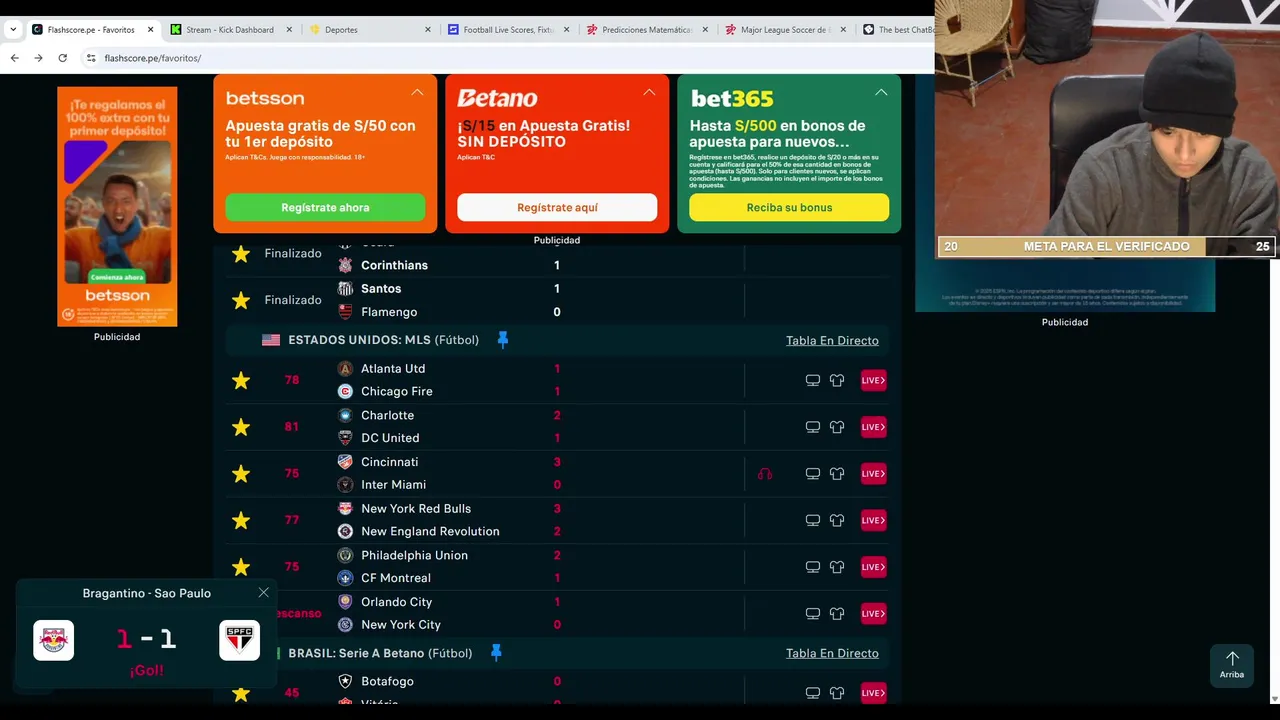Reload the Flashscore page
1280x720 pixels.
click(x=62, y=58)
